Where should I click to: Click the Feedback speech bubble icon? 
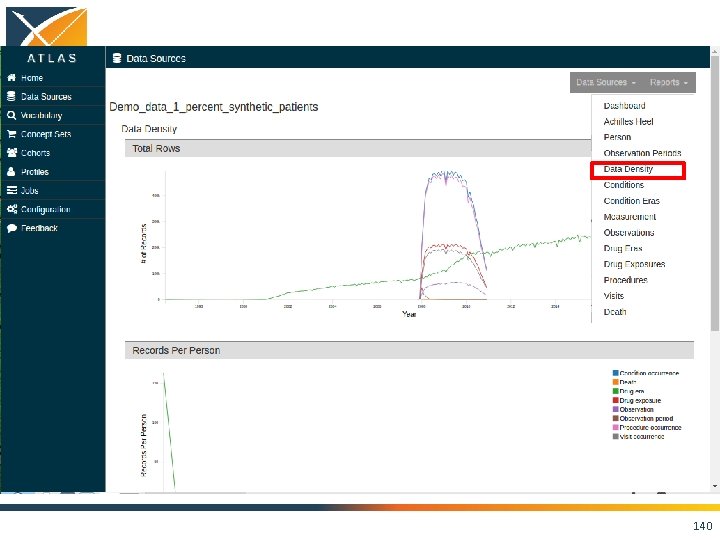coord(12,228)
